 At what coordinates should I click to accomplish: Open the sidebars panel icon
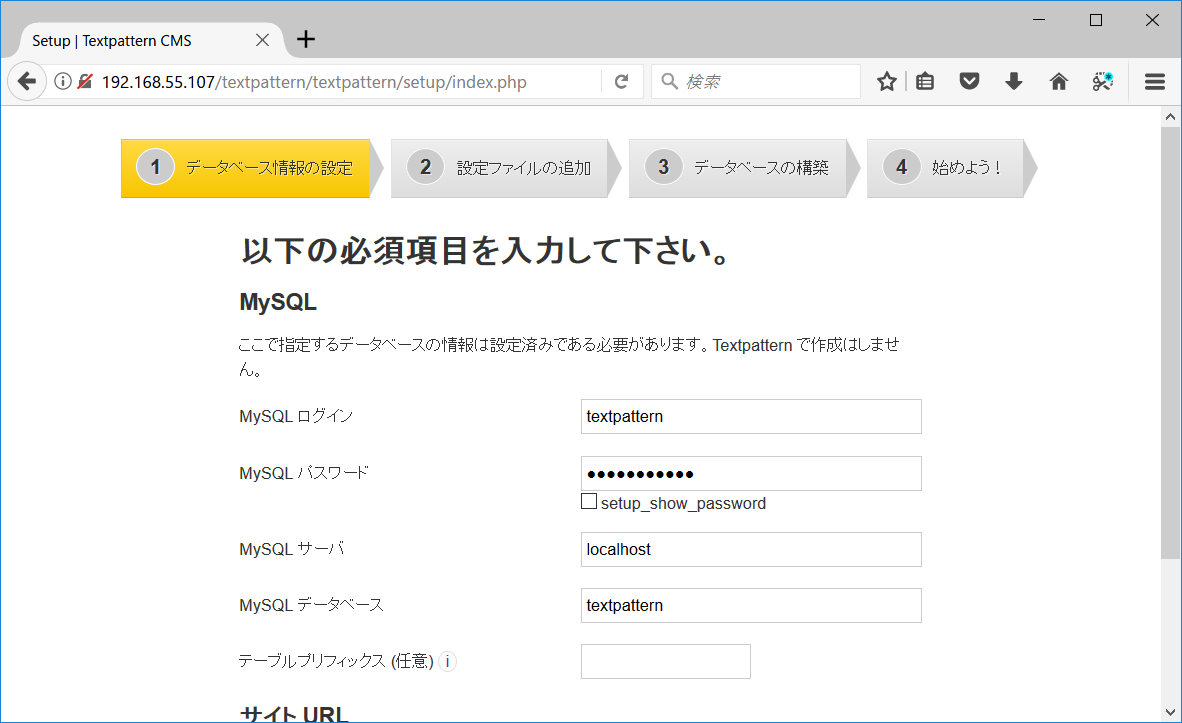tap(924, 81)
